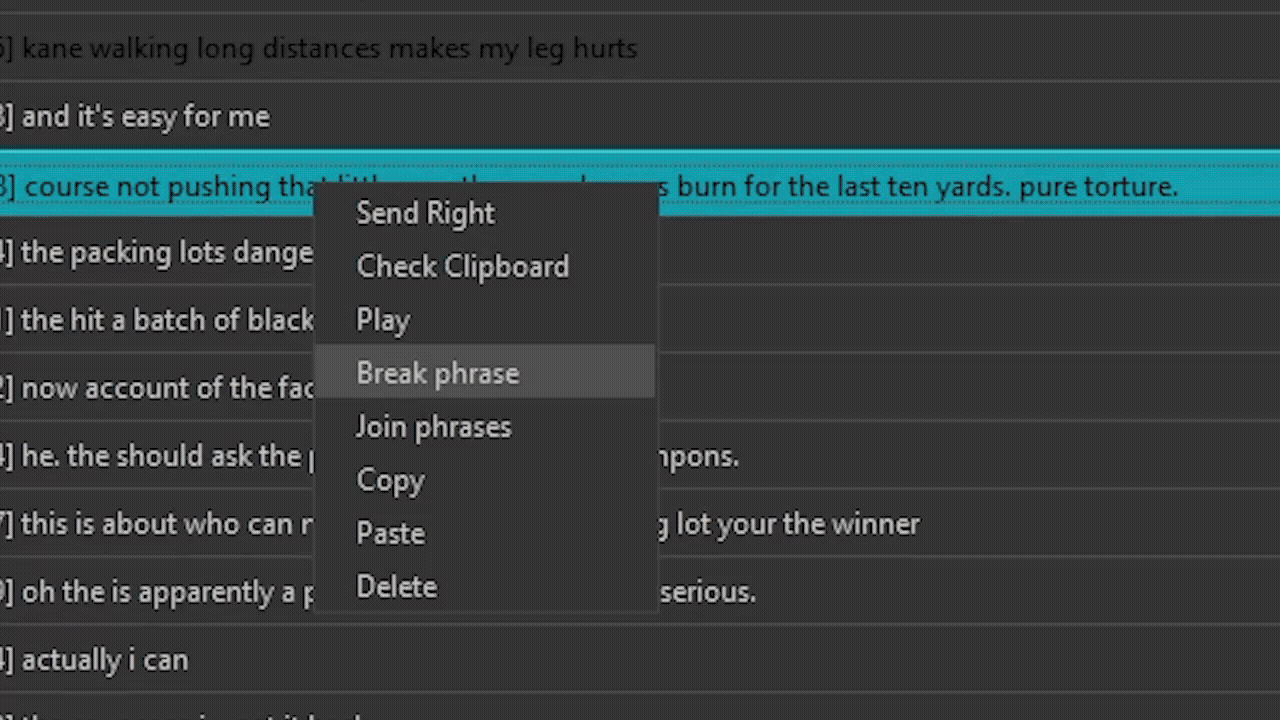Select the 'the packing lots' transcript row
This screenshot has width=1280, height=720.
166,253
